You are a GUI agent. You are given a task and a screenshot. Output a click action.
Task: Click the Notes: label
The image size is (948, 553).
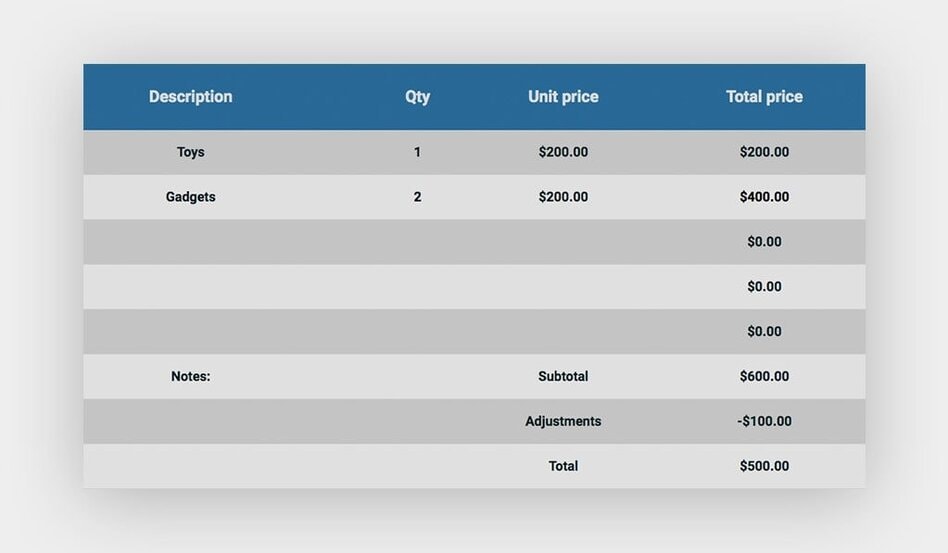[190, 377]
